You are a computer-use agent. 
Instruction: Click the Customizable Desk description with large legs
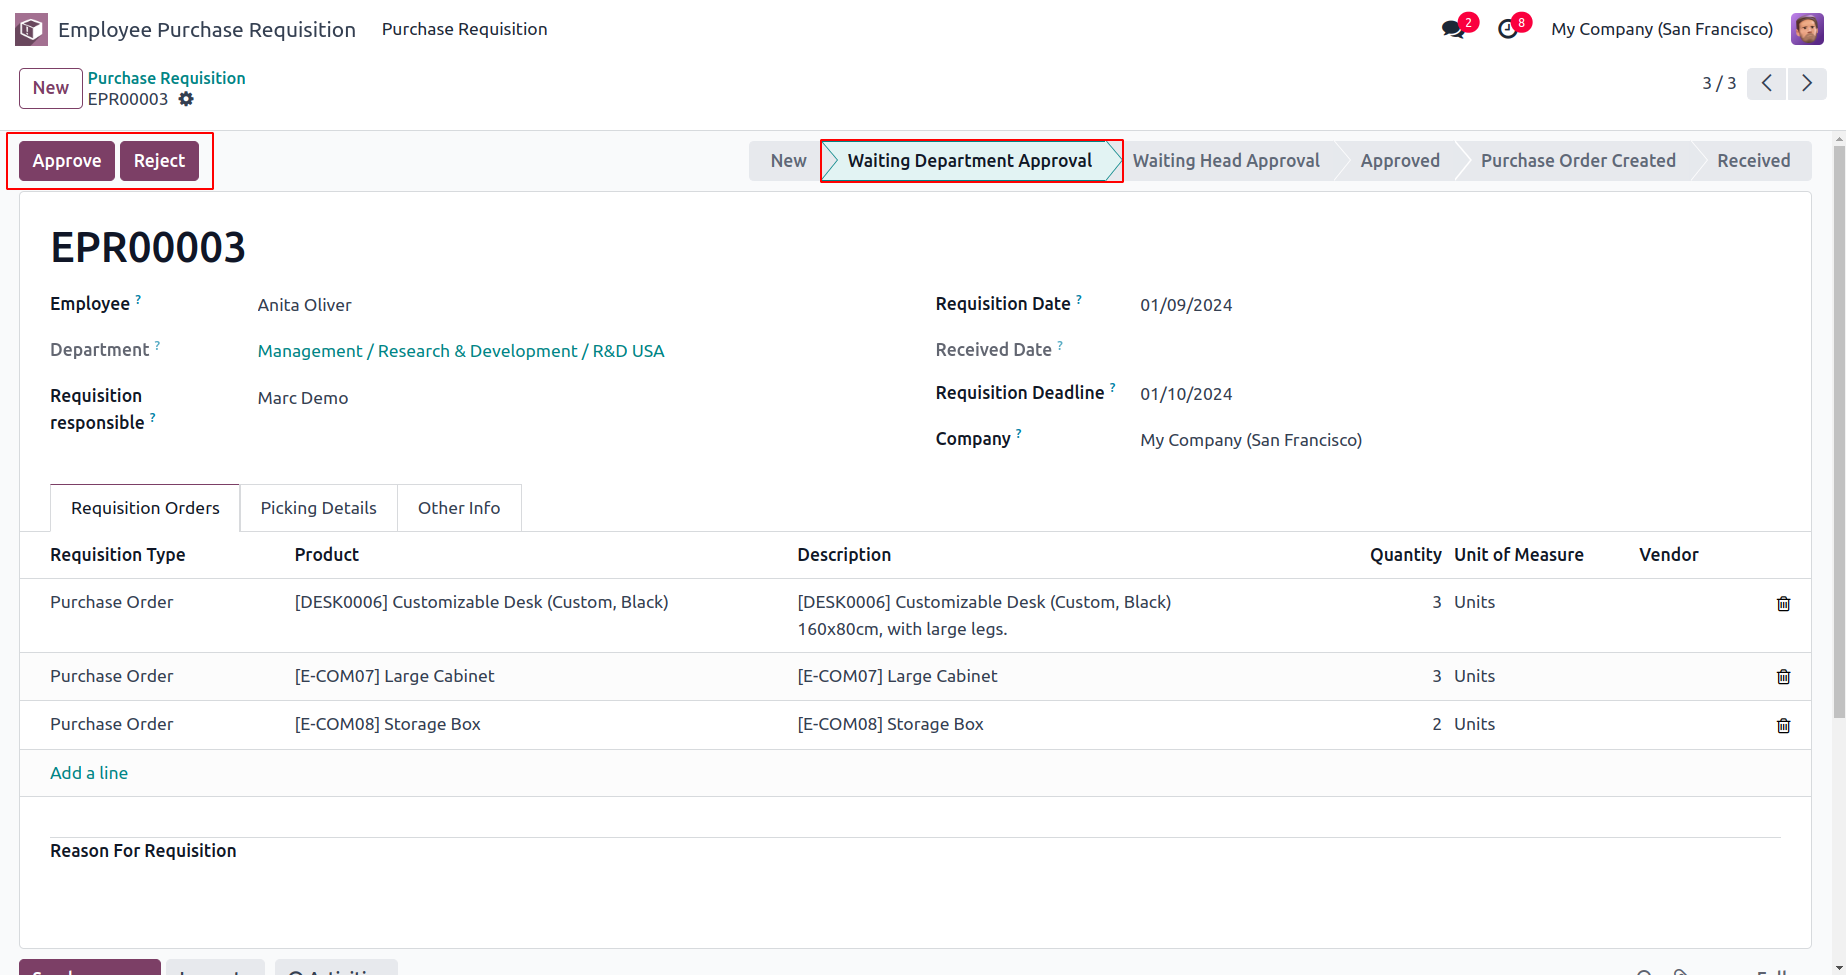(984, 615)
